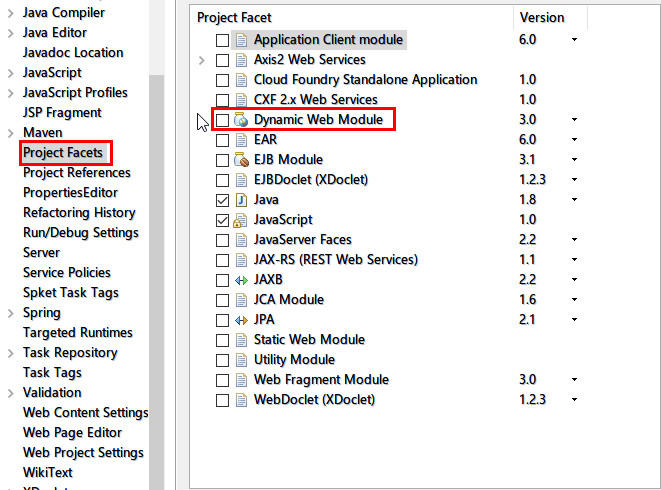Tick the JavaServer Faces checkbox

pyautogui.click(x=222, y=240)
